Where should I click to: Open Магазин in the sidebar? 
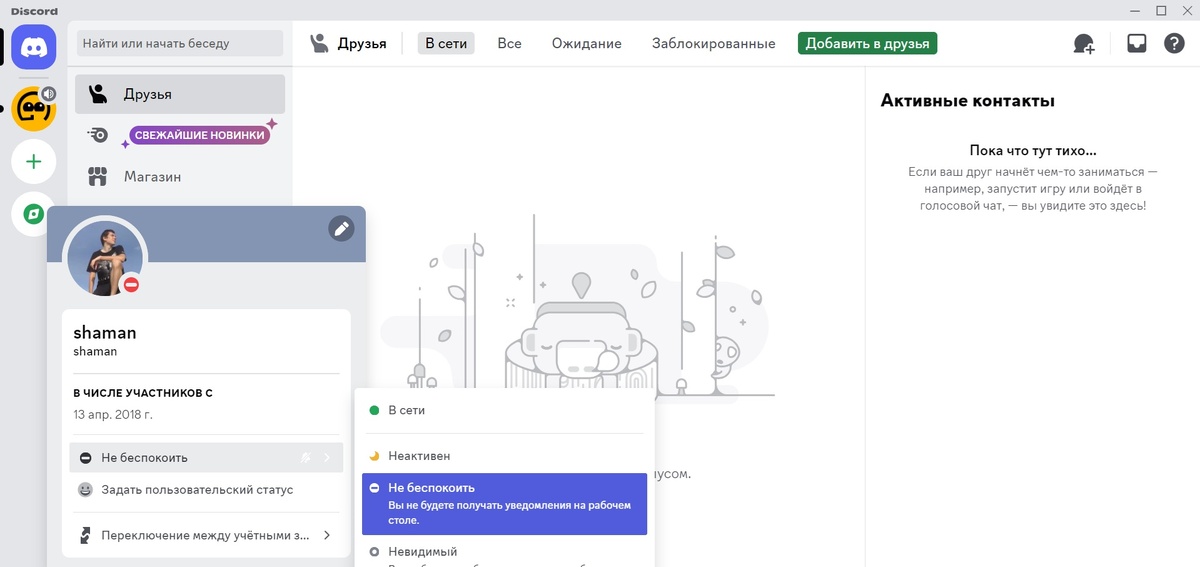point(180,177)
